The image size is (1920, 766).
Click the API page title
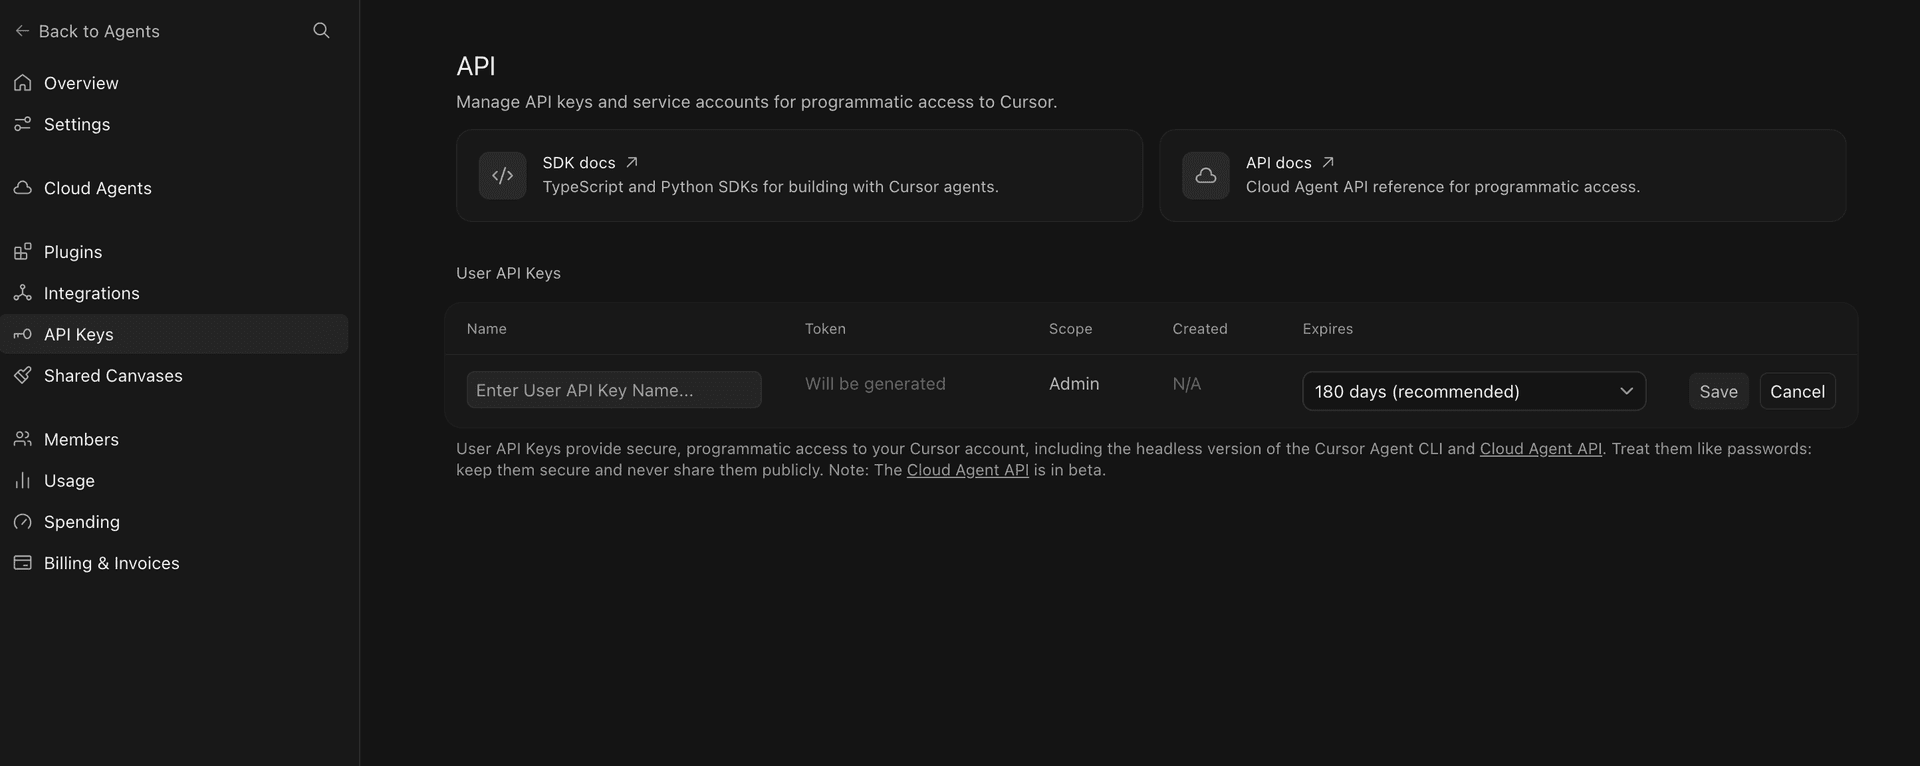pos(476,66)
